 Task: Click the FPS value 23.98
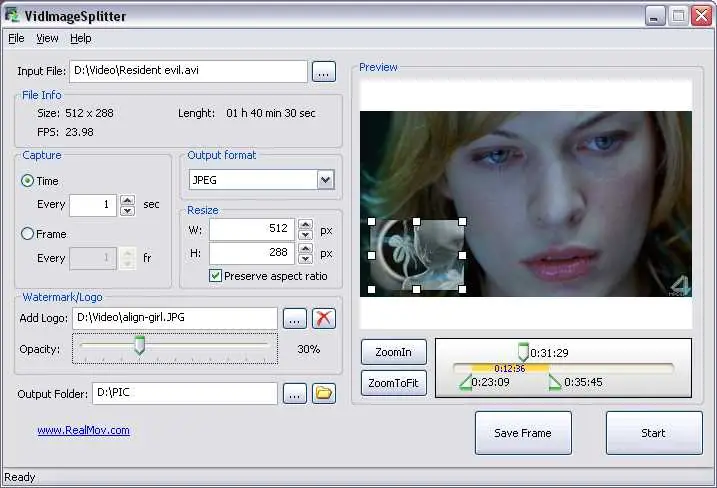point(79,132)
